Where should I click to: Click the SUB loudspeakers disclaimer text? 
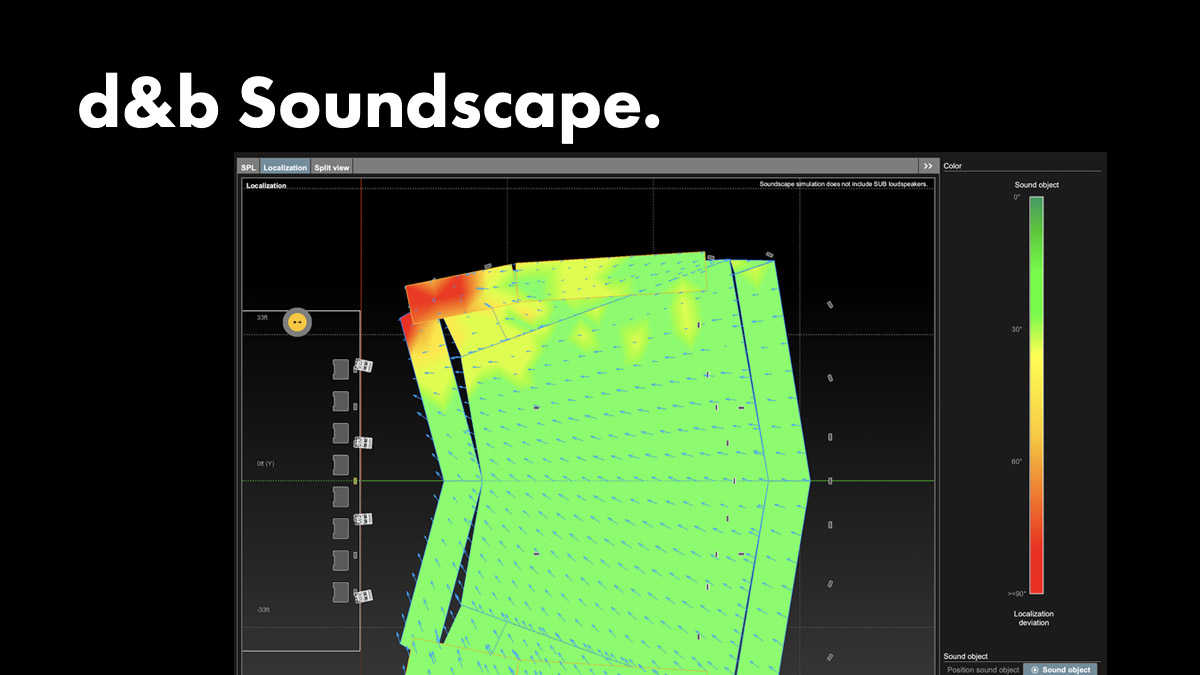click(843, 185)
